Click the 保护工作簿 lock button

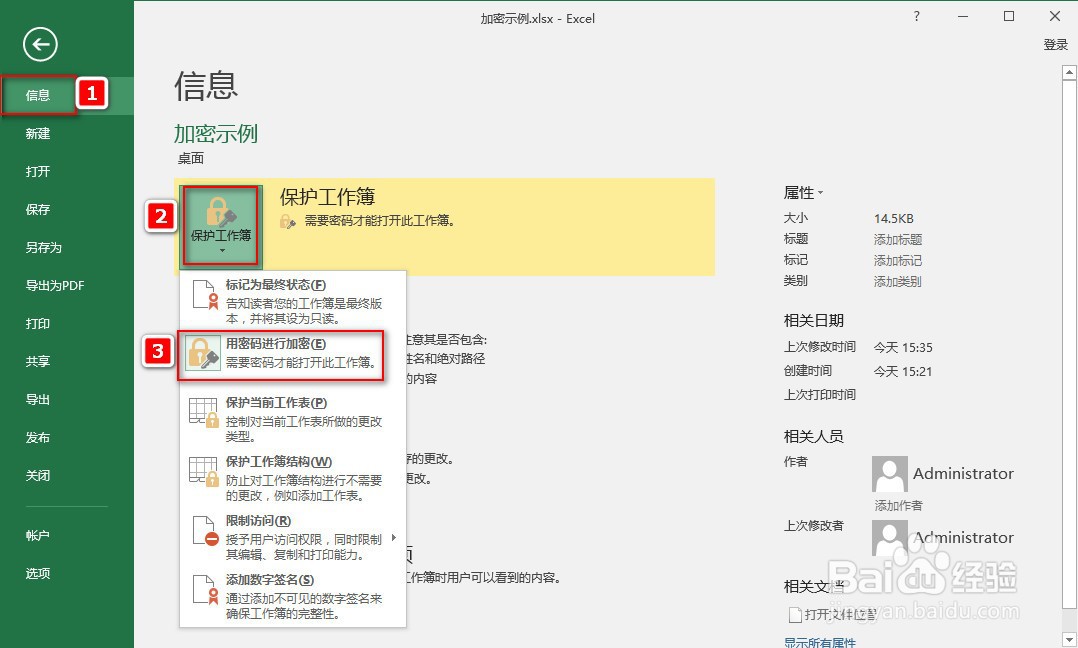(x=221, y=226)
